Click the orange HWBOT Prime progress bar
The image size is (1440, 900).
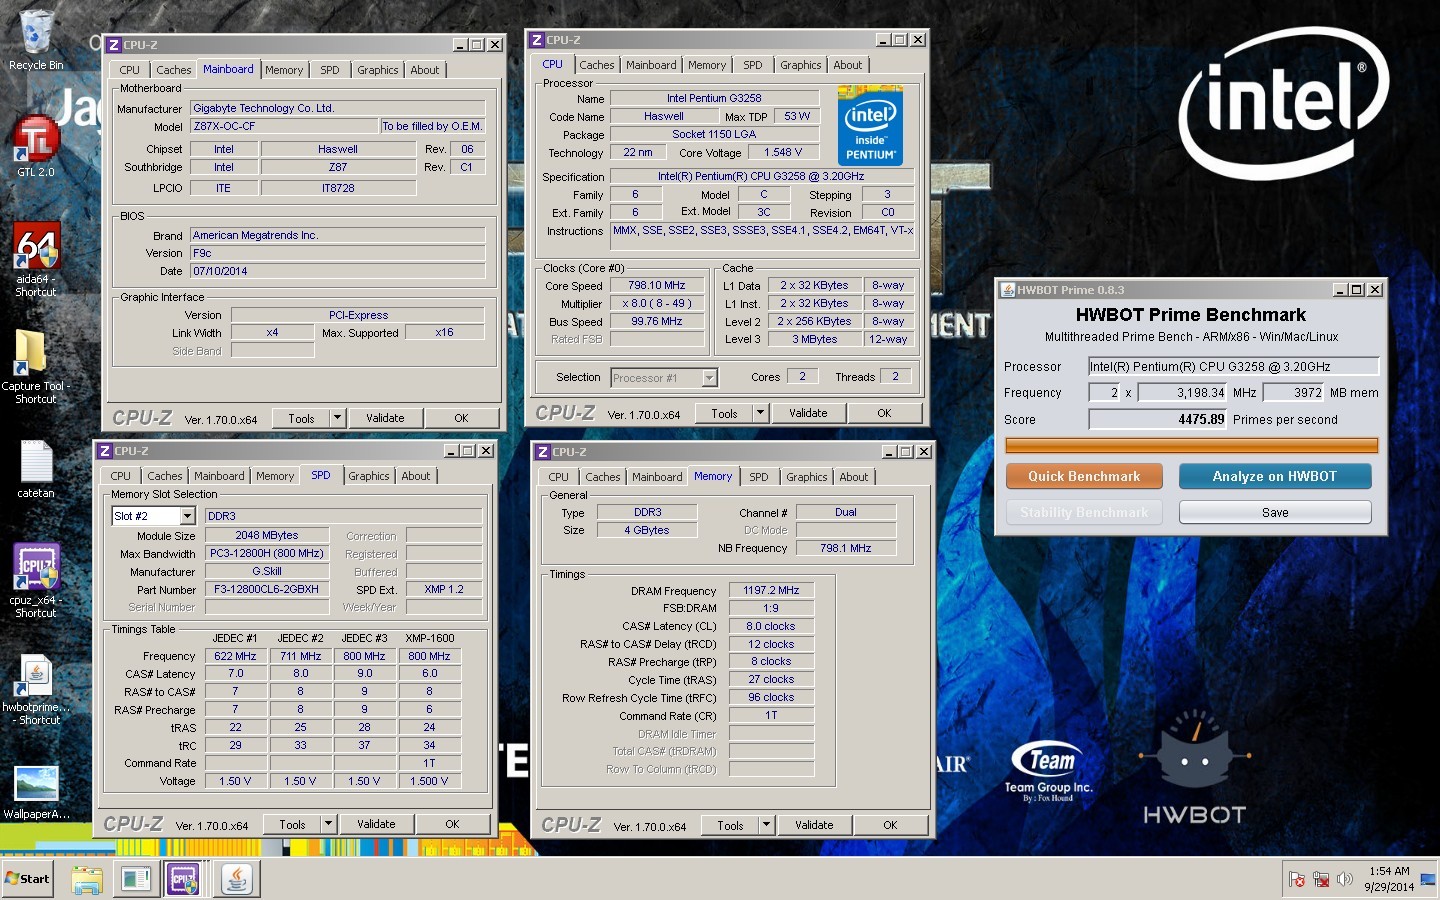1191,445
